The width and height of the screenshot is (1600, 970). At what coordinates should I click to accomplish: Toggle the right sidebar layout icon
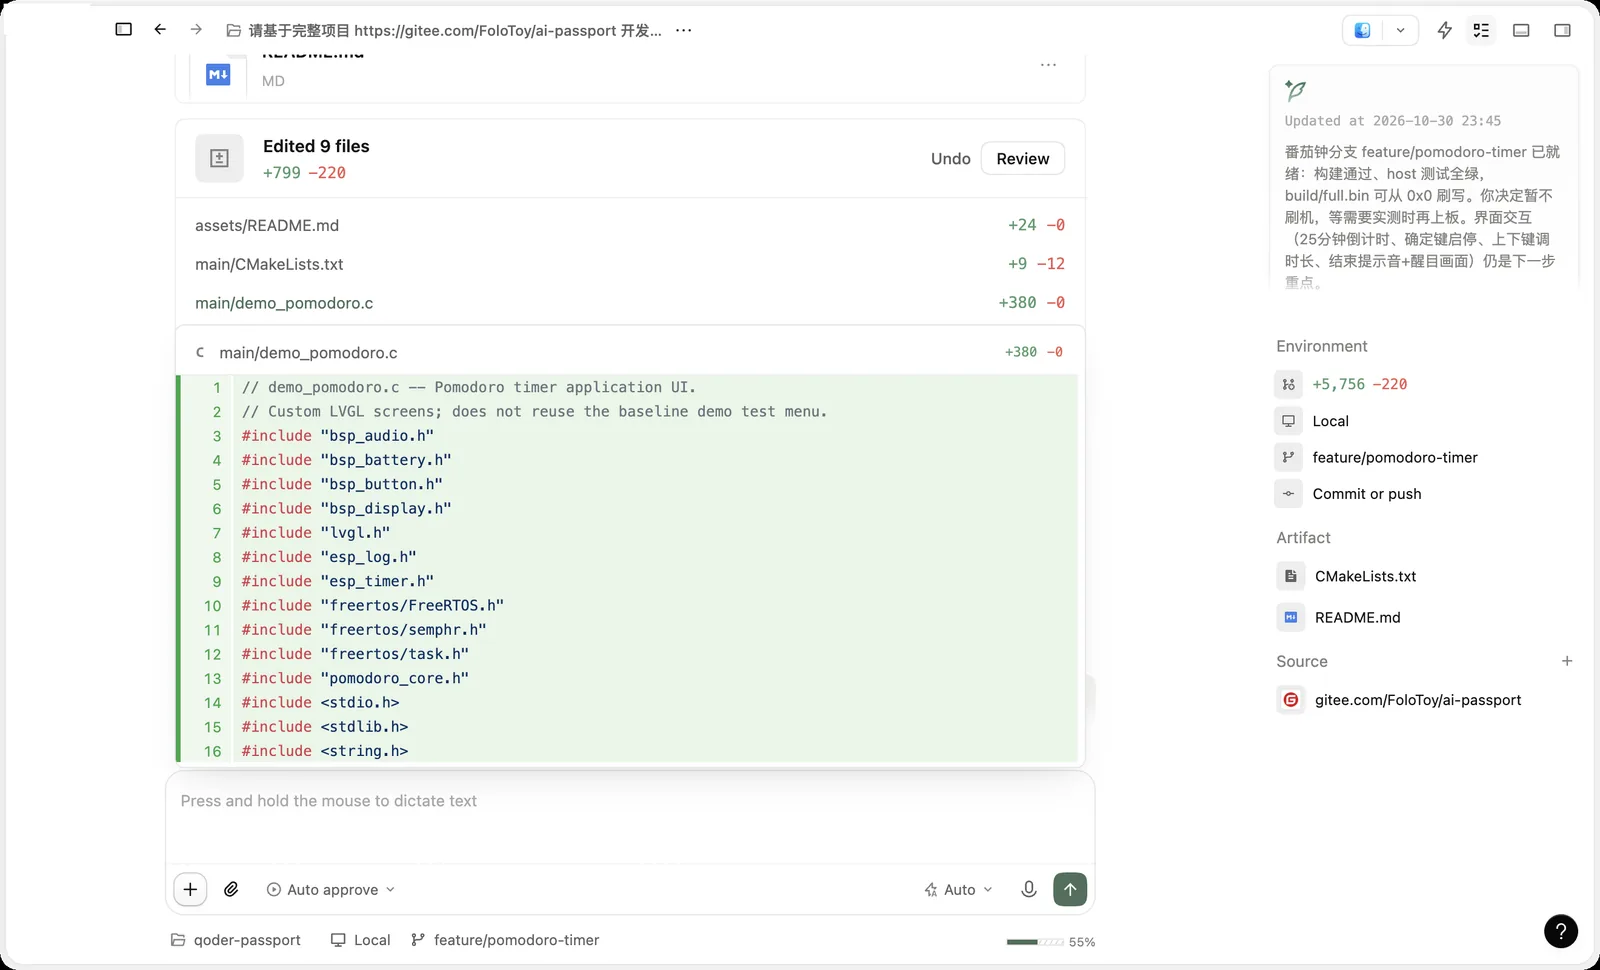coord(1562,30)
